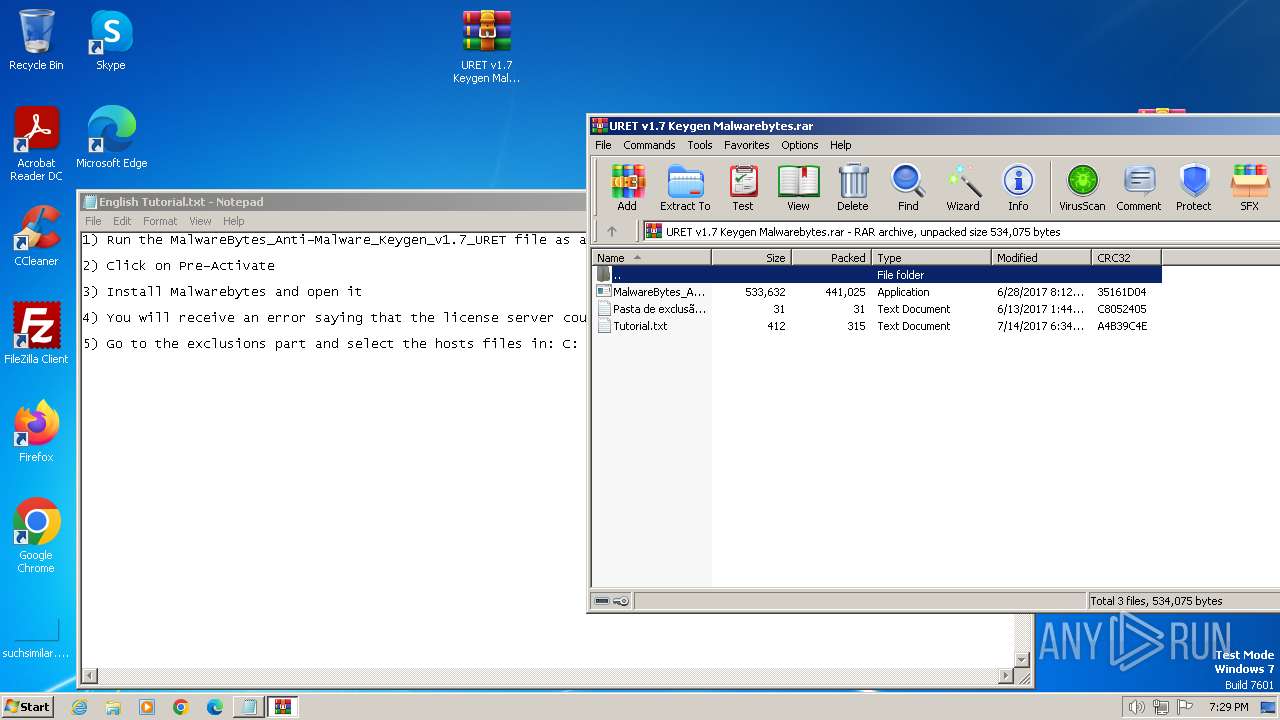This screenshot has width=1280, height=720.
Task: Select the Google Chrome desktop shortcut
Action: tap(36, 537)
